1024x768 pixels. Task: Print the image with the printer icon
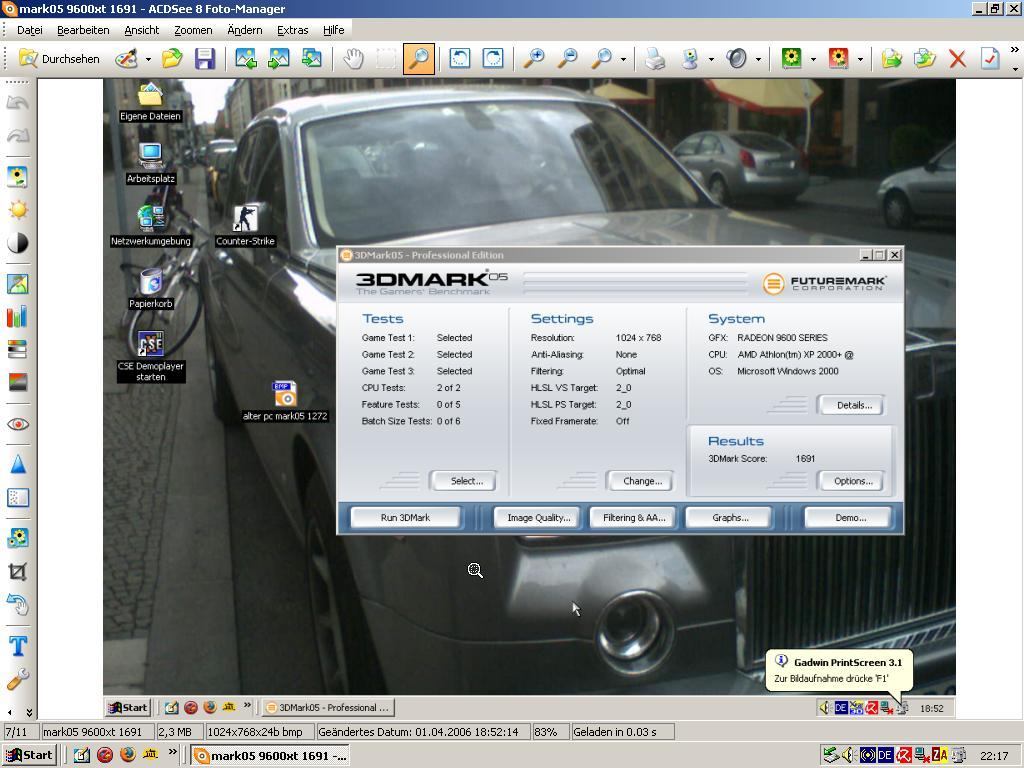pyautogui.click(x=655, y=59)
